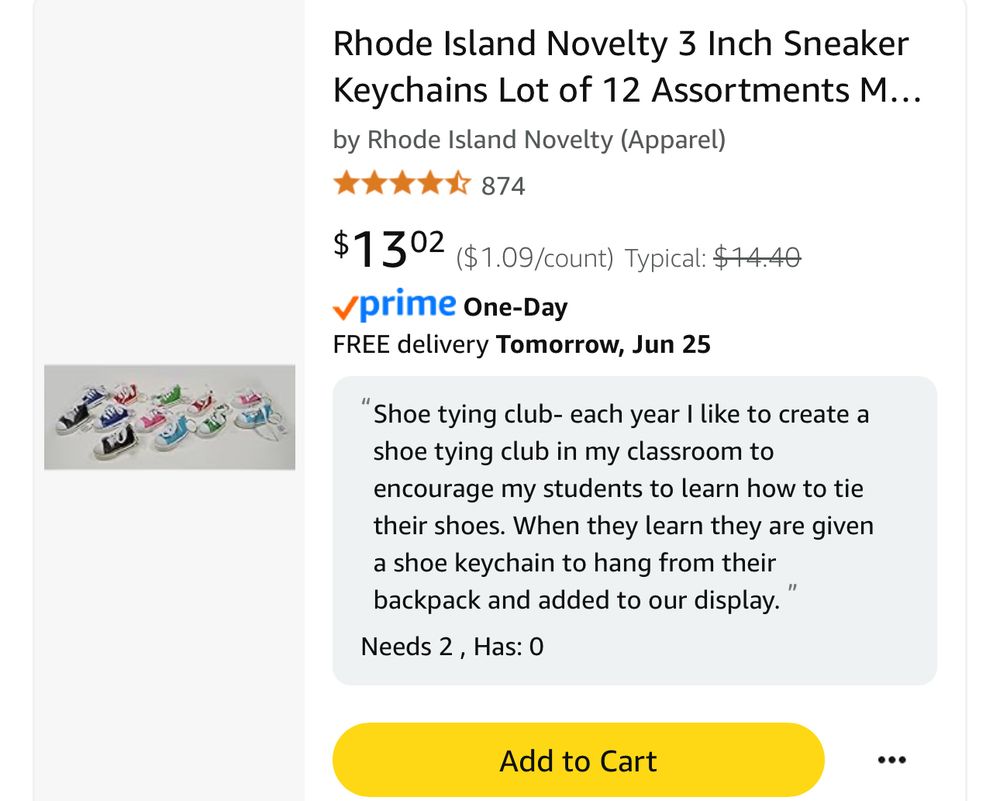Click the 'Shoe tying club' comment text
The height and width of the screenshot is (801, 1000).
620,507
